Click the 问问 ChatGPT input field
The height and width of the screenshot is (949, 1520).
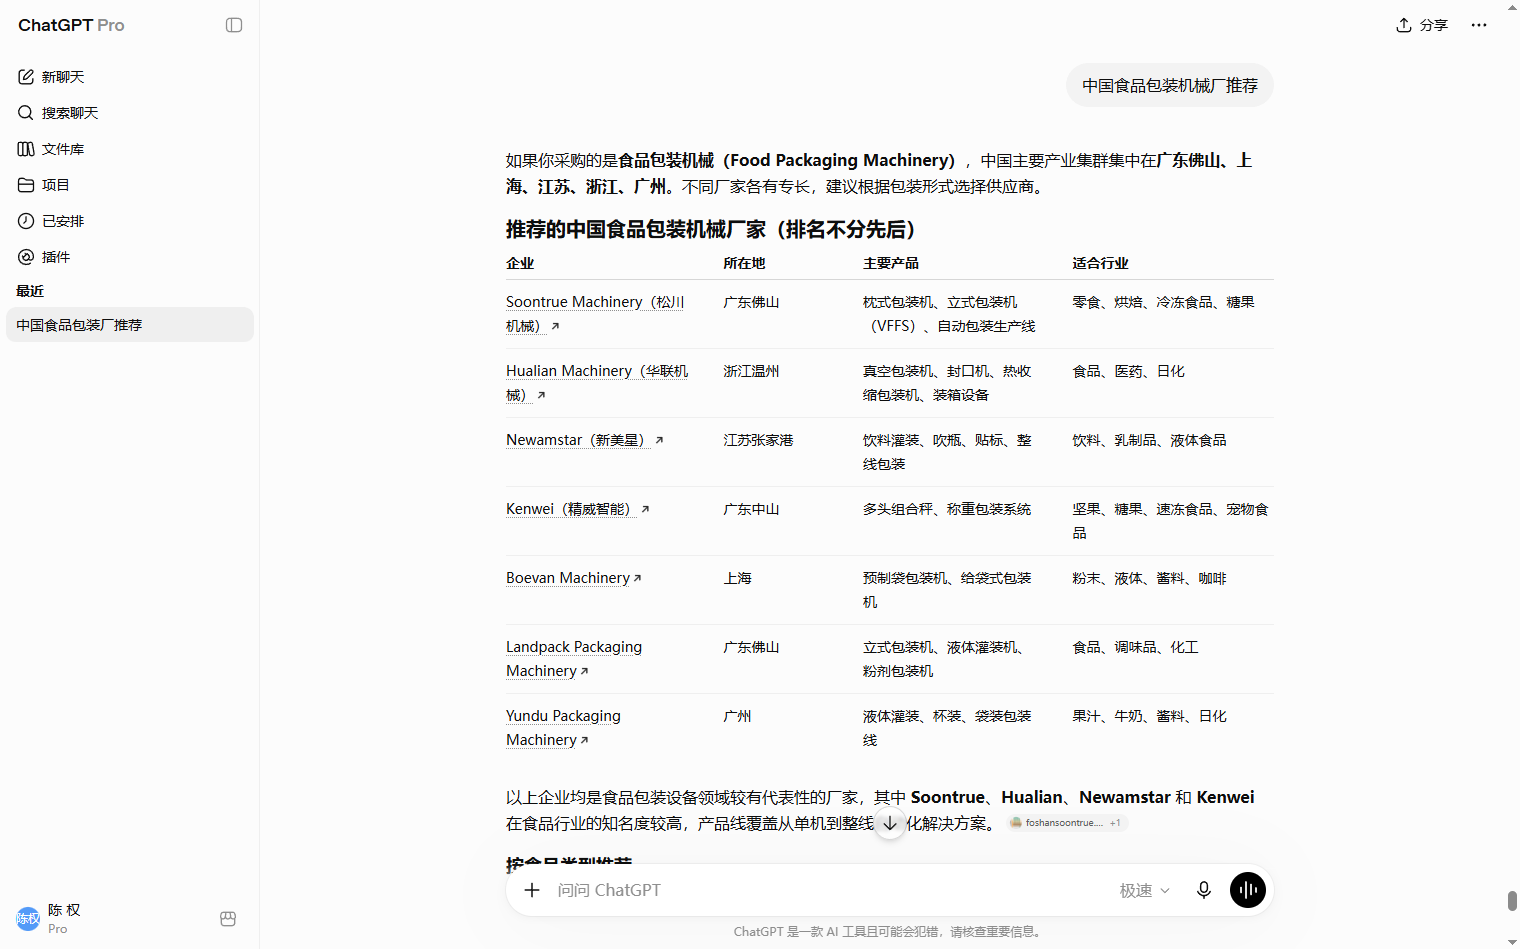(830, 890)
